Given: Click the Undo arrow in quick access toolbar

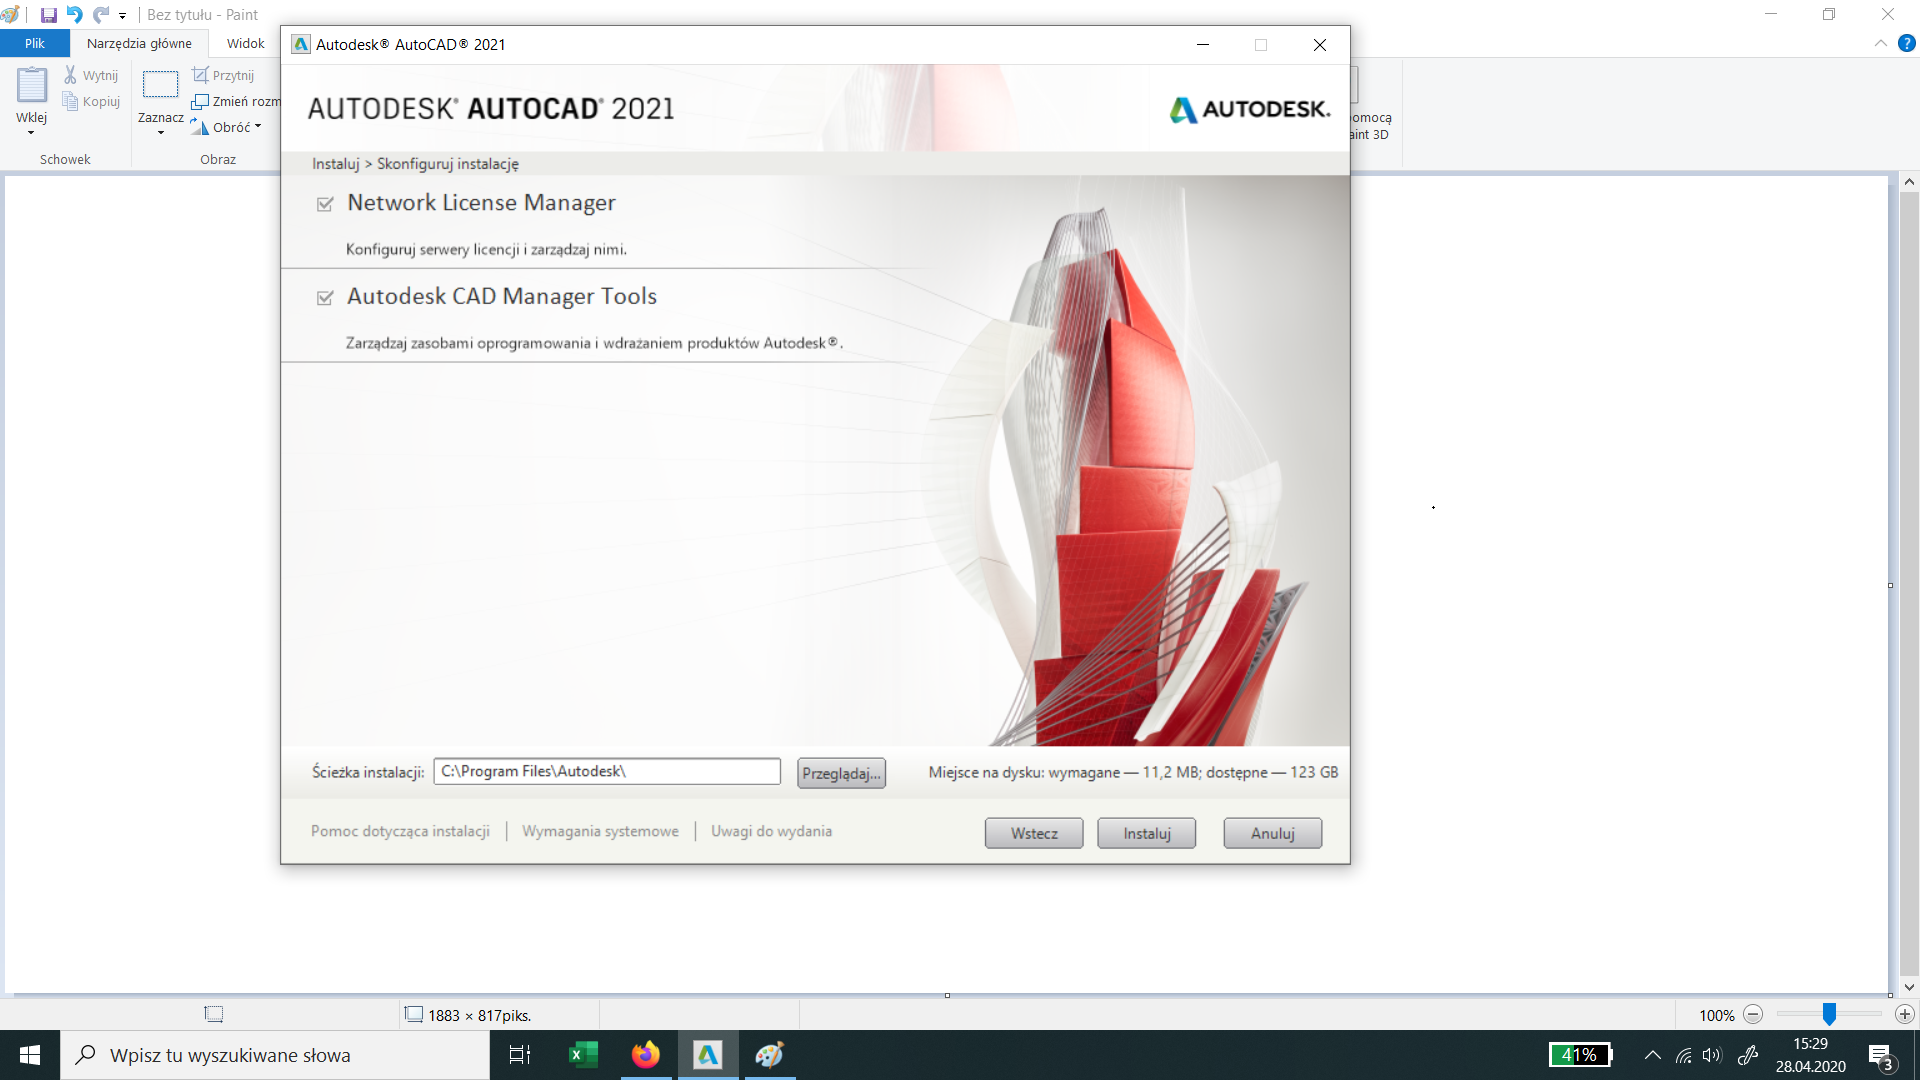Looking at the screenshot, I should [x=74, y=15].
